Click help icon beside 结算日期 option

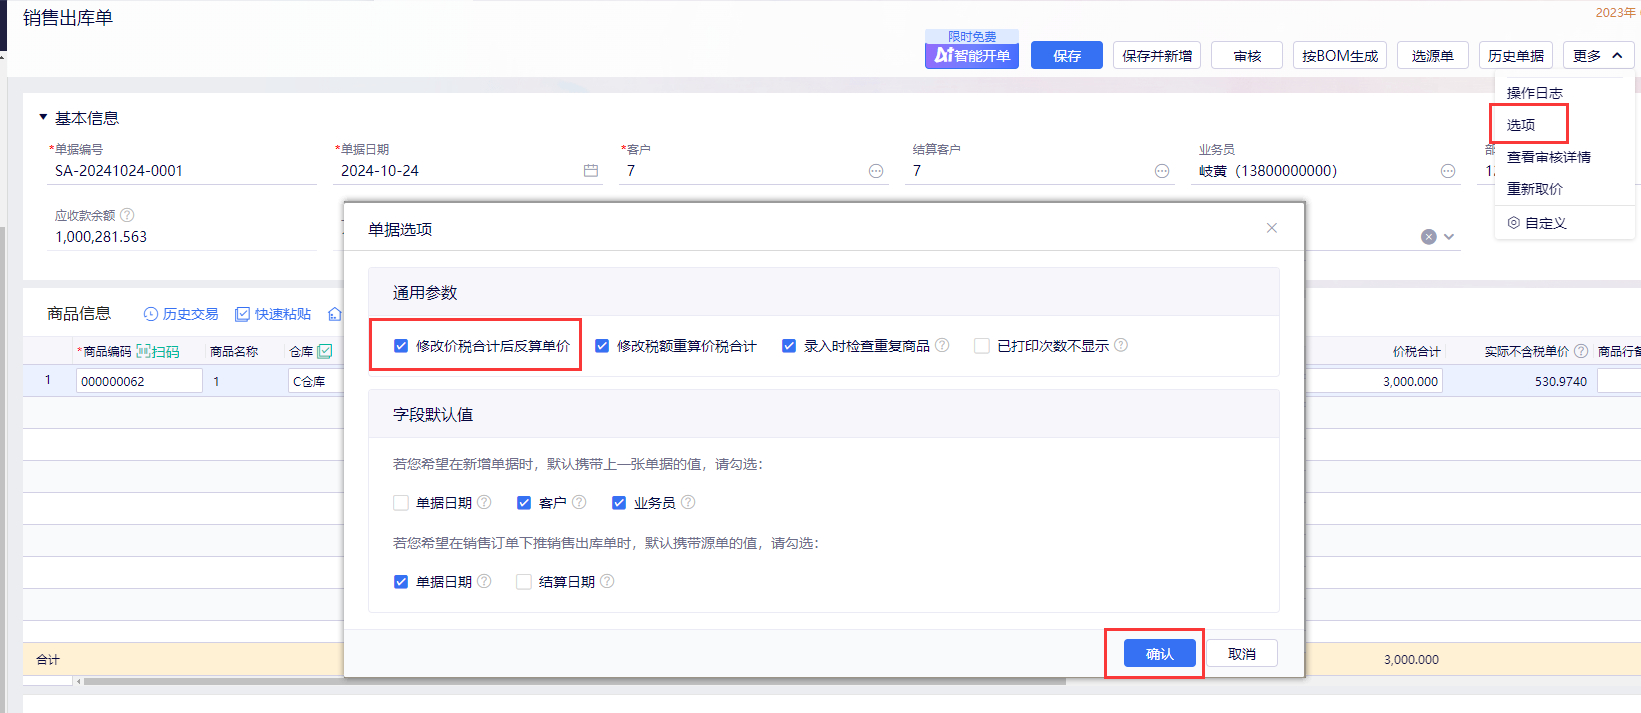(x=607, y=581)
